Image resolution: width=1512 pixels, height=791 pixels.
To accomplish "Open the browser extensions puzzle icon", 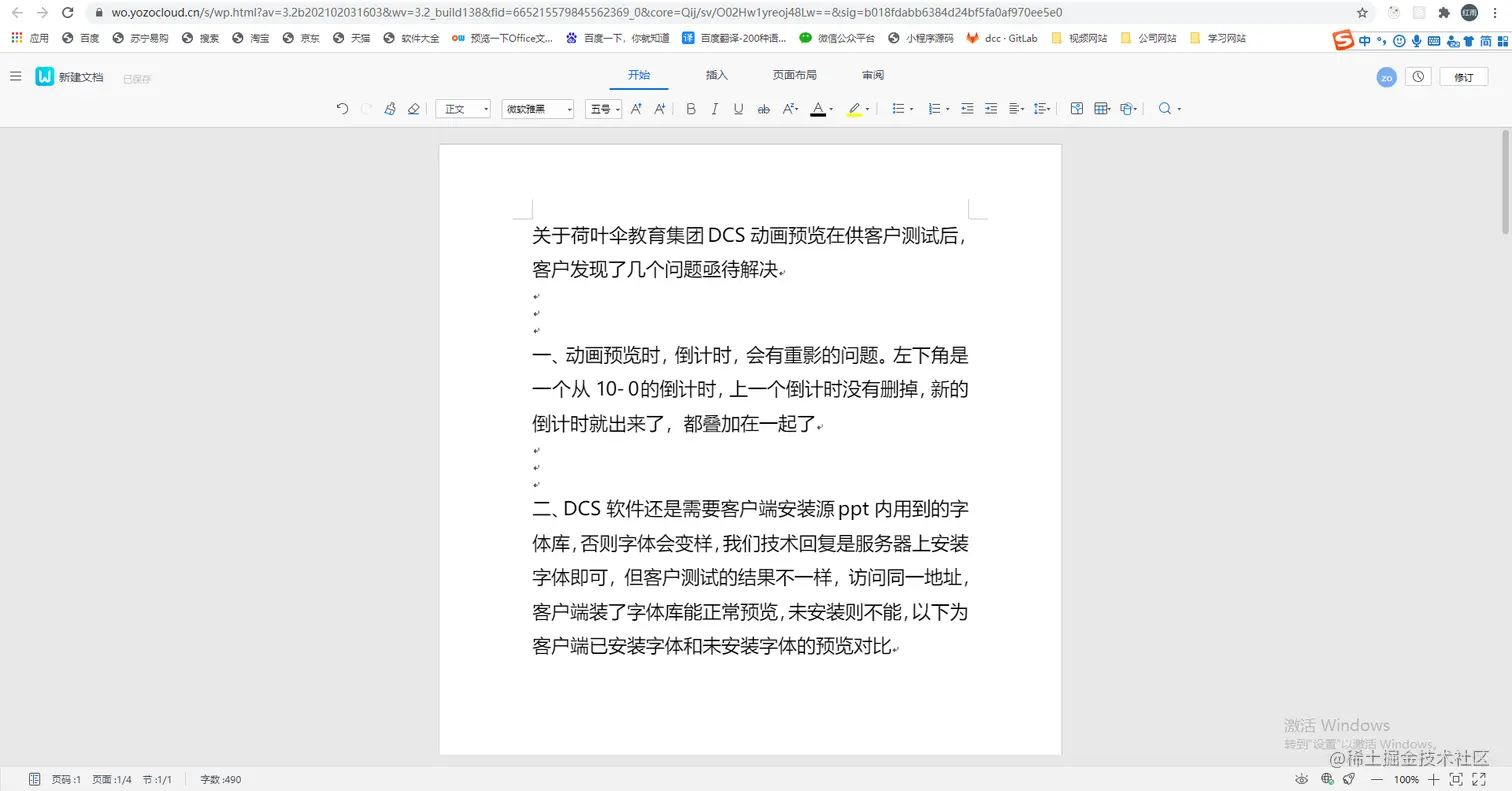I will (1444, 13).
